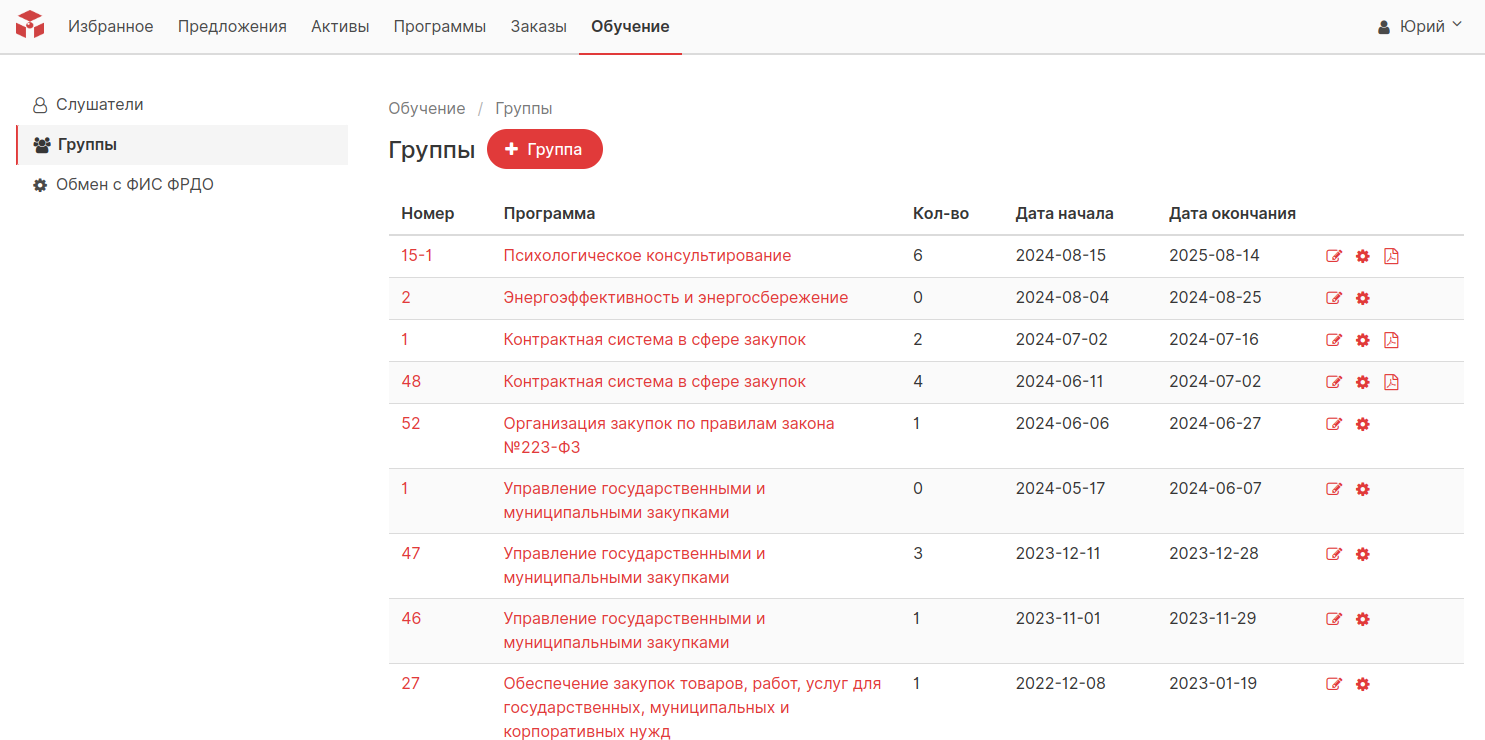
Task: Open group number 46 link
Action: point(411,619)
